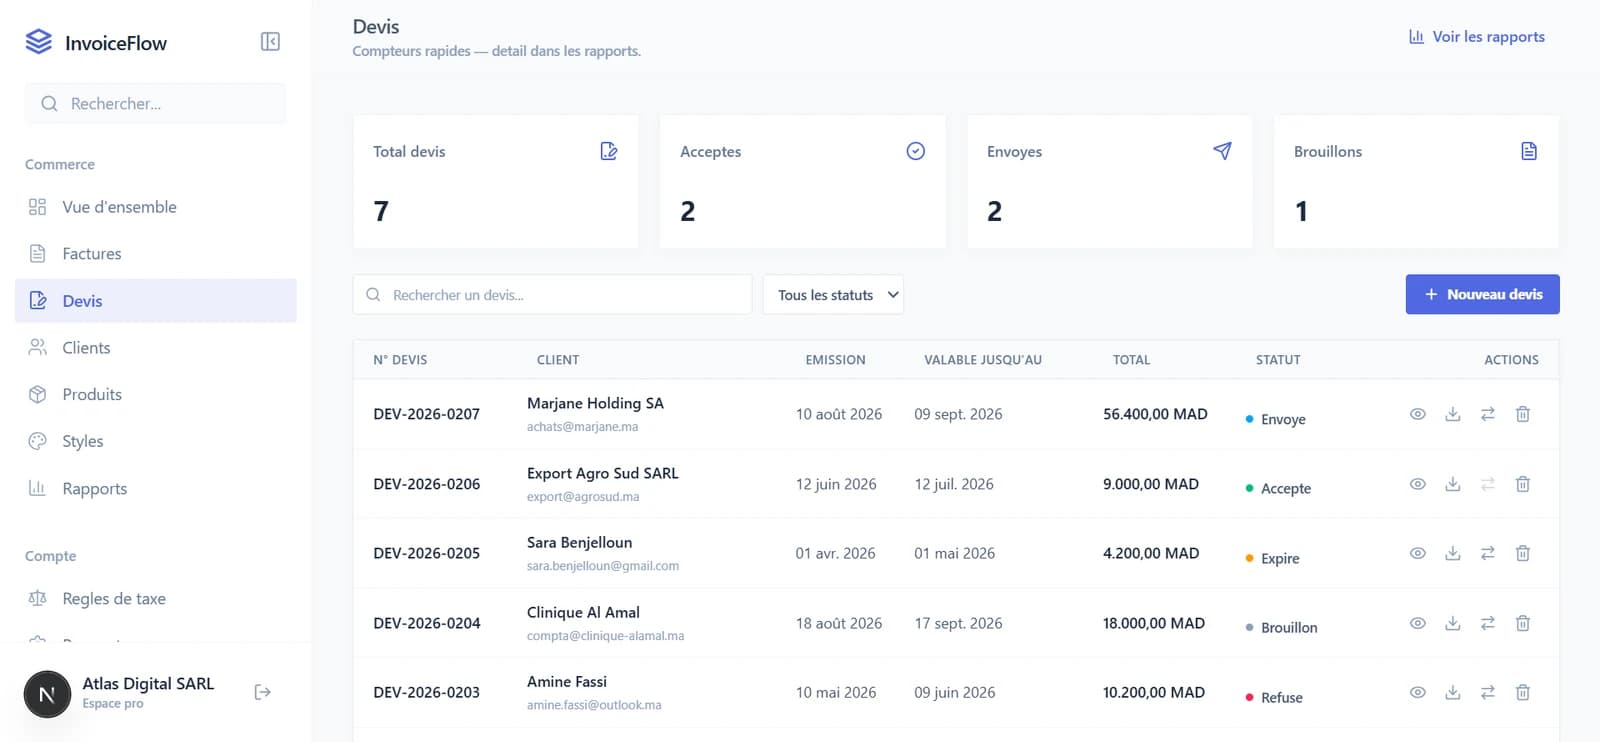The image size is (1600, 742).
Task: View the Clinique Al Amal quote
Action: [1418, 623]
